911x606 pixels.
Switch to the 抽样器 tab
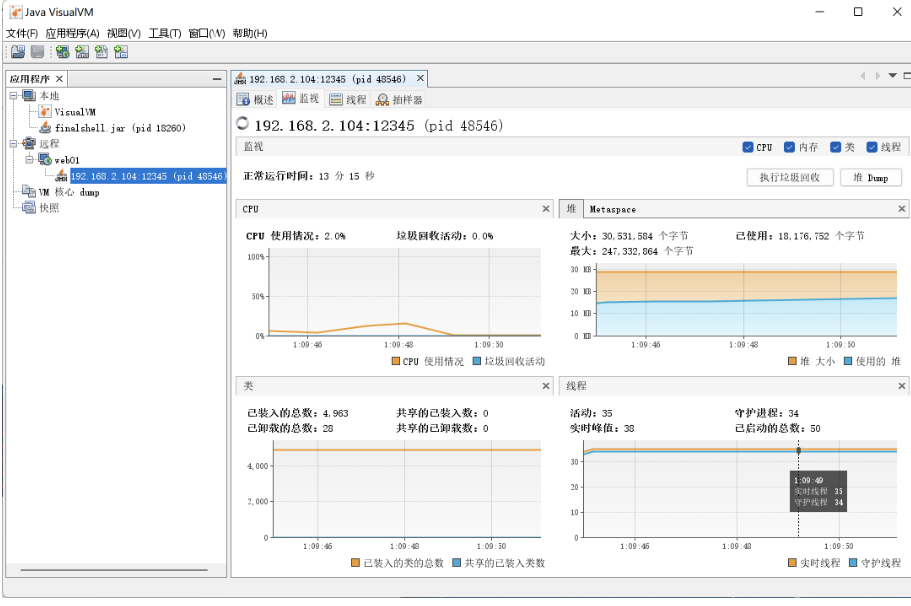point(399,99)
